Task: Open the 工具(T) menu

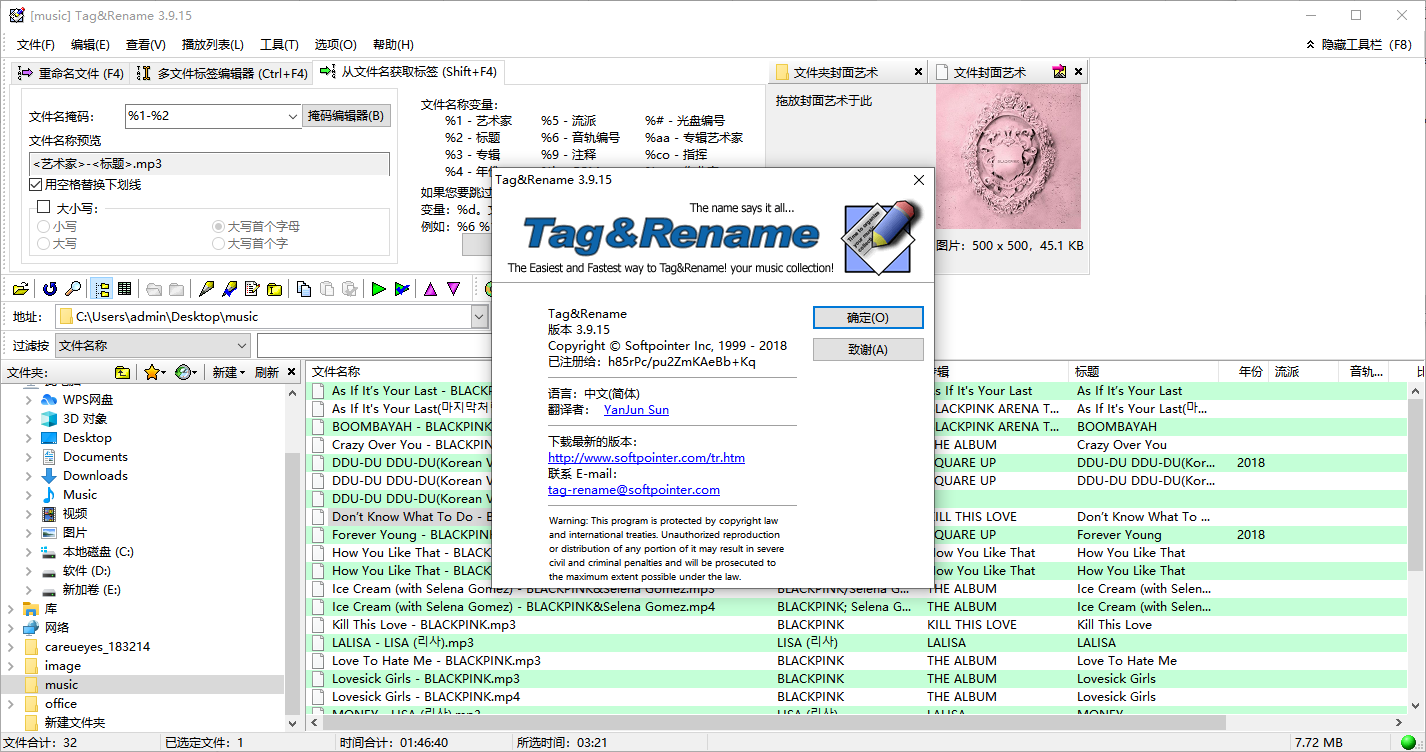Action: pos(279,44)
